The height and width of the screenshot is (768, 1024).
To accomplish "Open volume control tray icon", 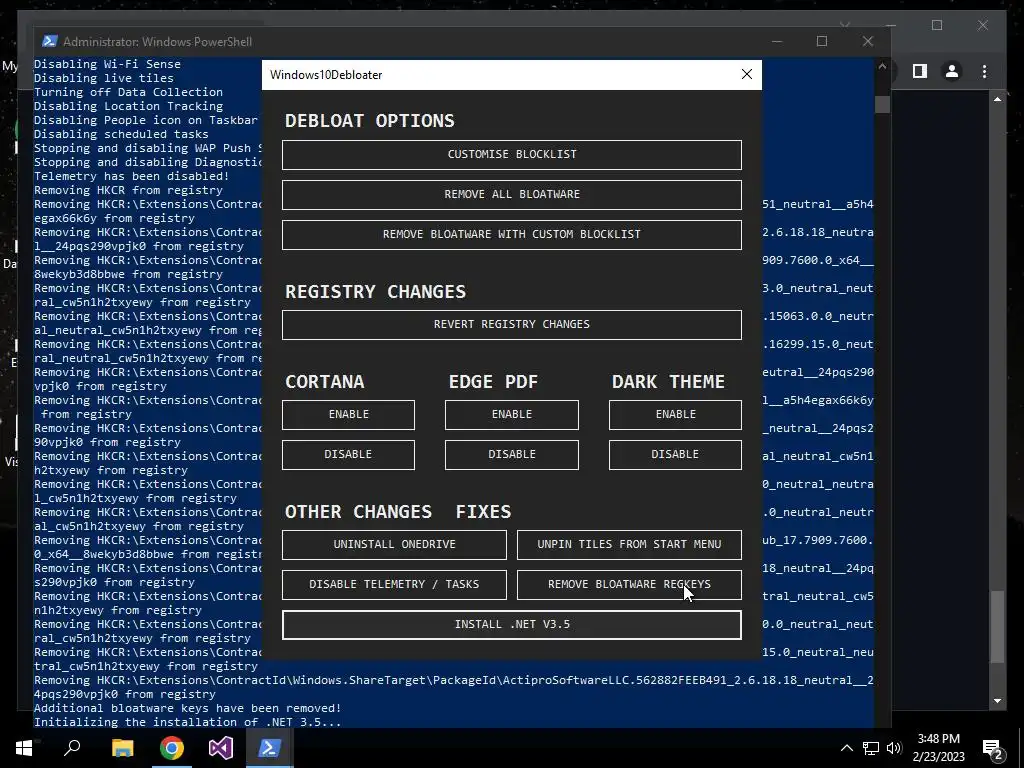I will (x=894, y=748).
